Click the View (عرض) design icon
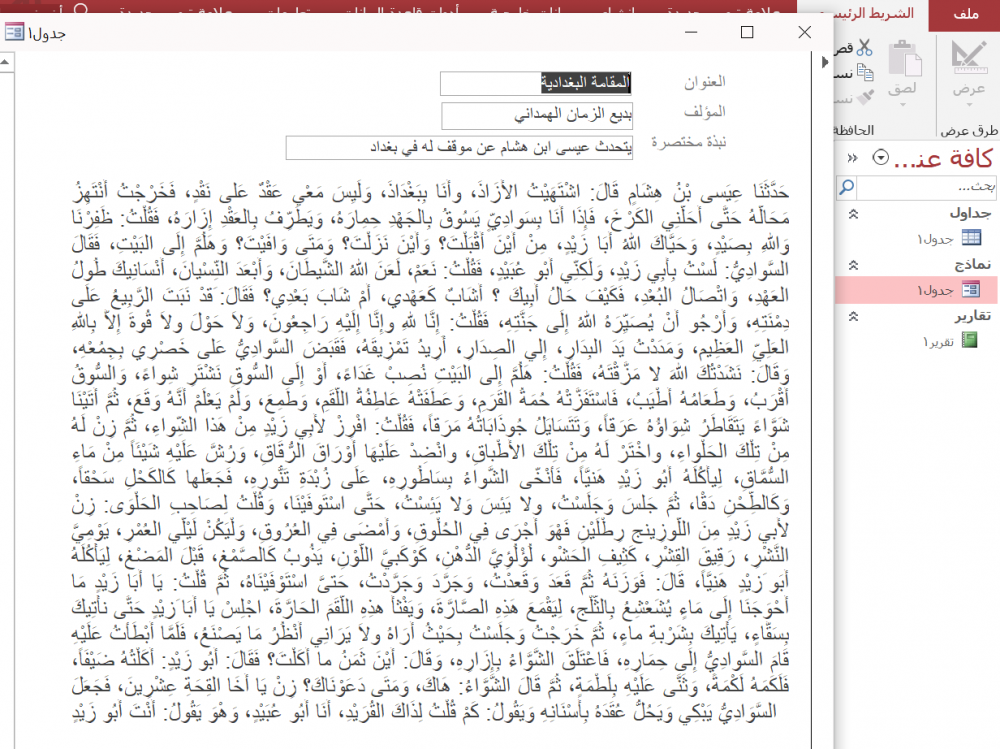 coord(968,57)
